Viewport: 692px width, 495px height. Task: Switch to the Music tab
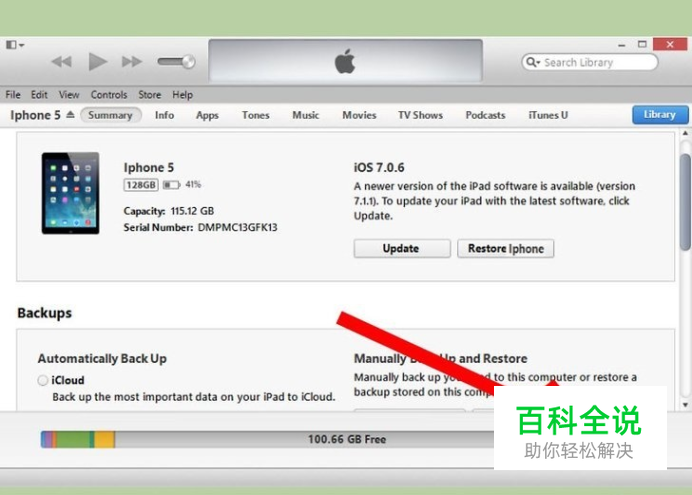tap(305, 115)
